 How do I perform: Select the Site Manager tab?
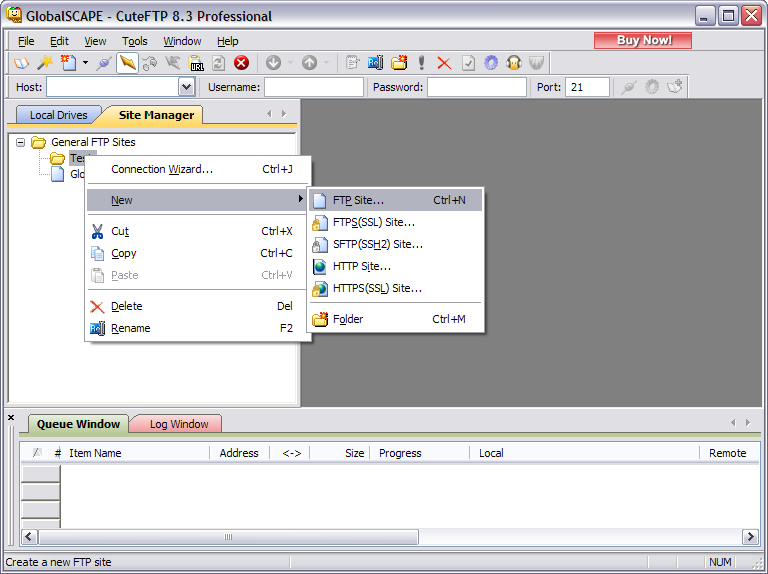156,115
